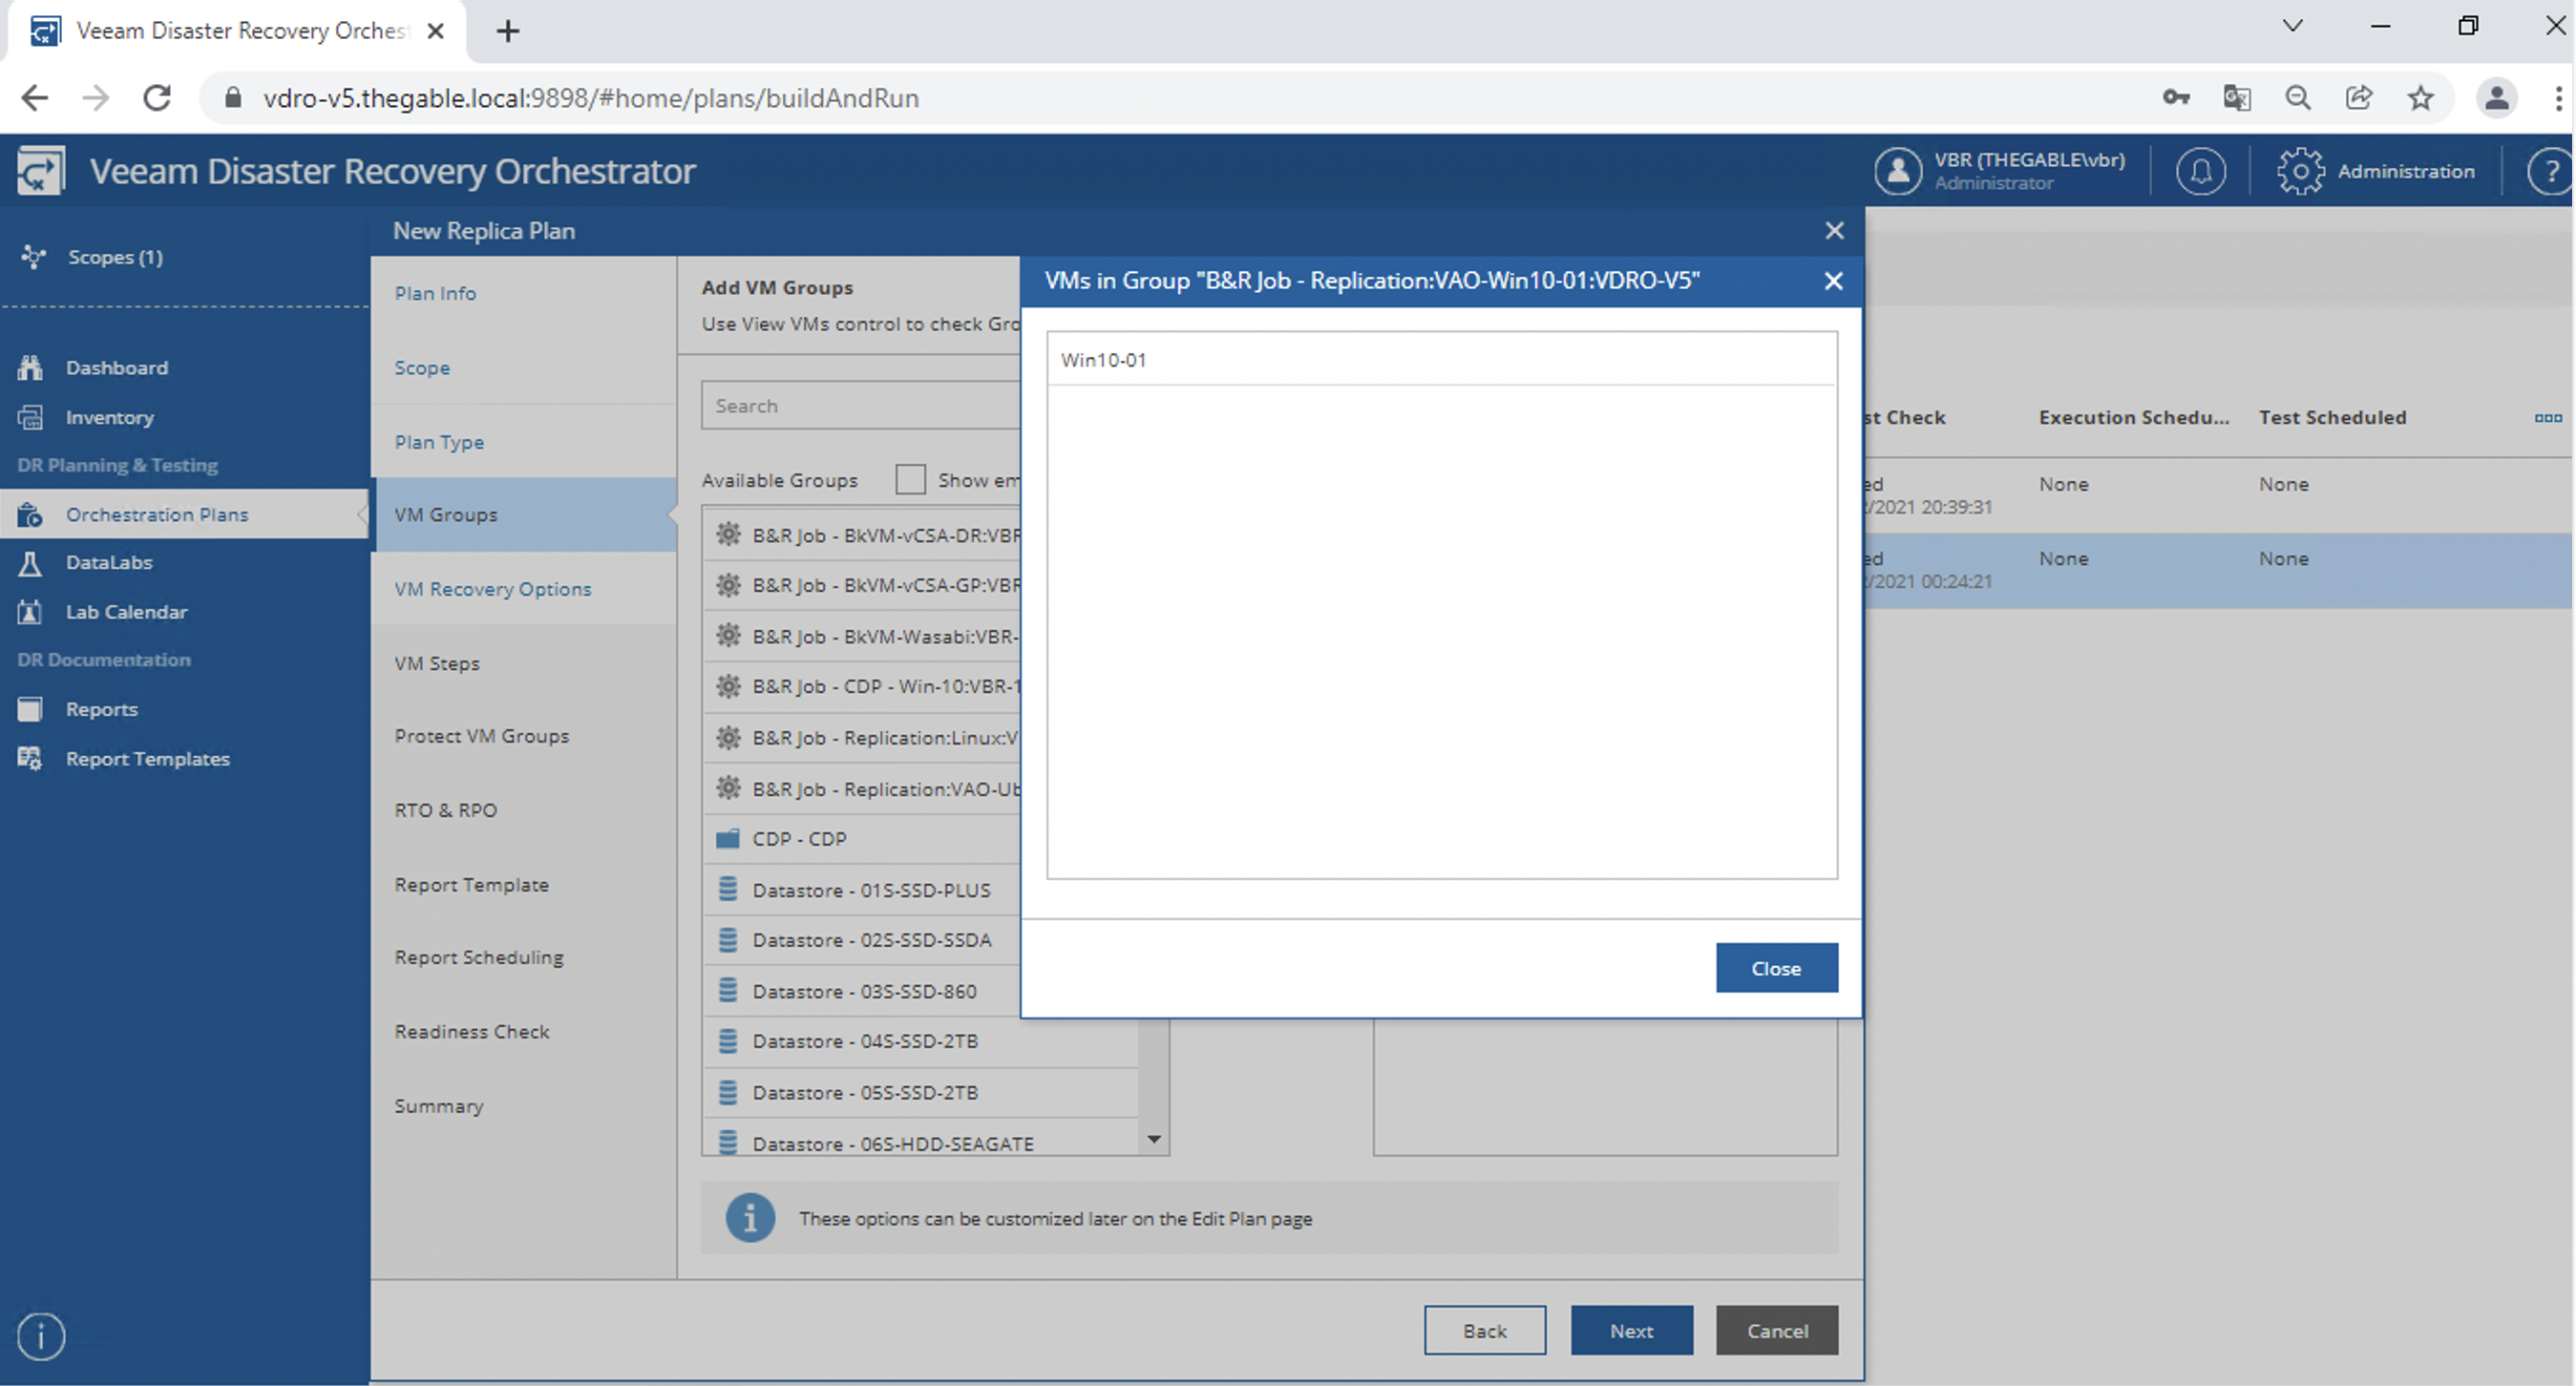Click datastore icon of 04S-SSD-2TB
The width and height of the screenshot is (2576, 1386).
tap(728, 1041)
